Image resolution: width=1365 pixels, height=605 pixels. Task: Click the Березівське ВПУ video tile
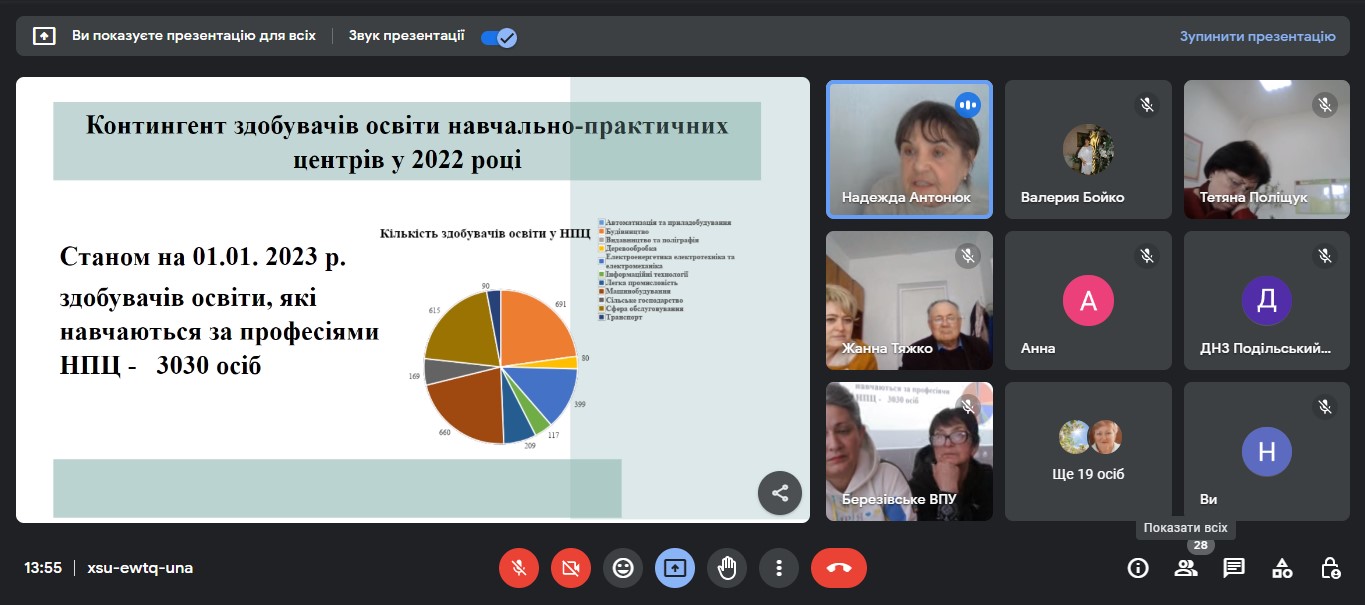tap(909, 451)
